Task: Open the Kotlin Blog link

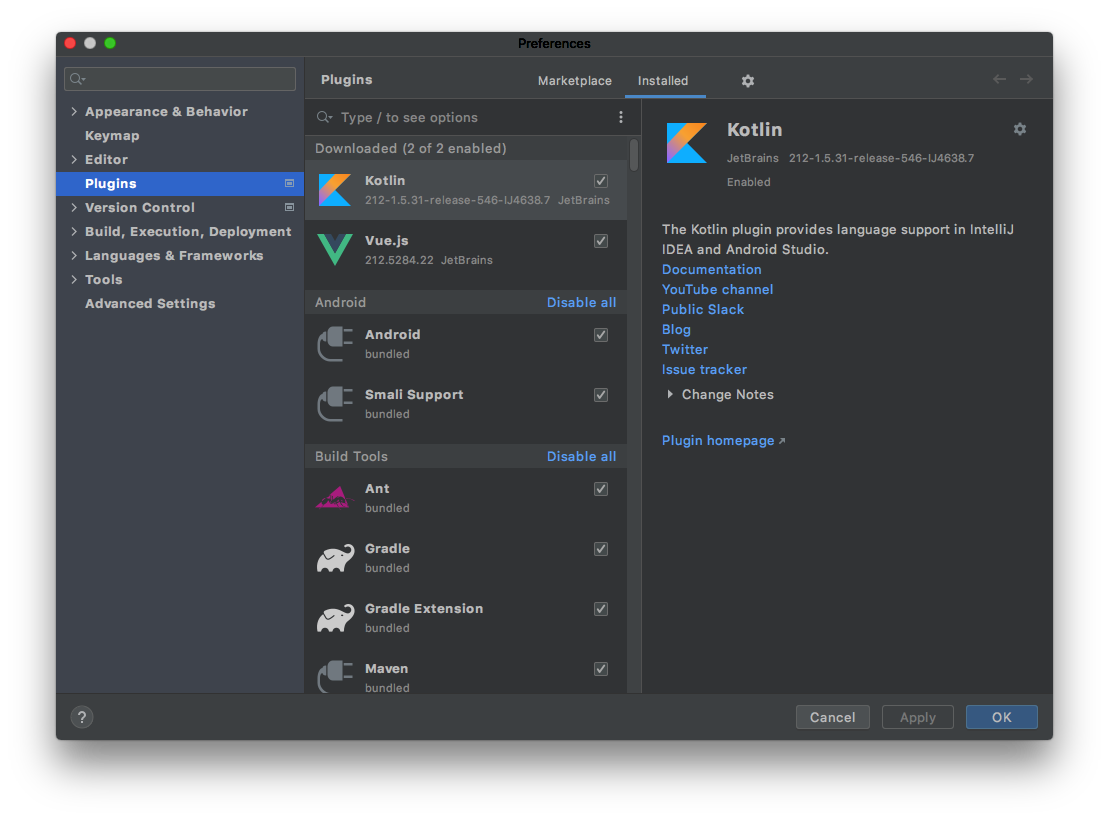Action: click(676, 329)
